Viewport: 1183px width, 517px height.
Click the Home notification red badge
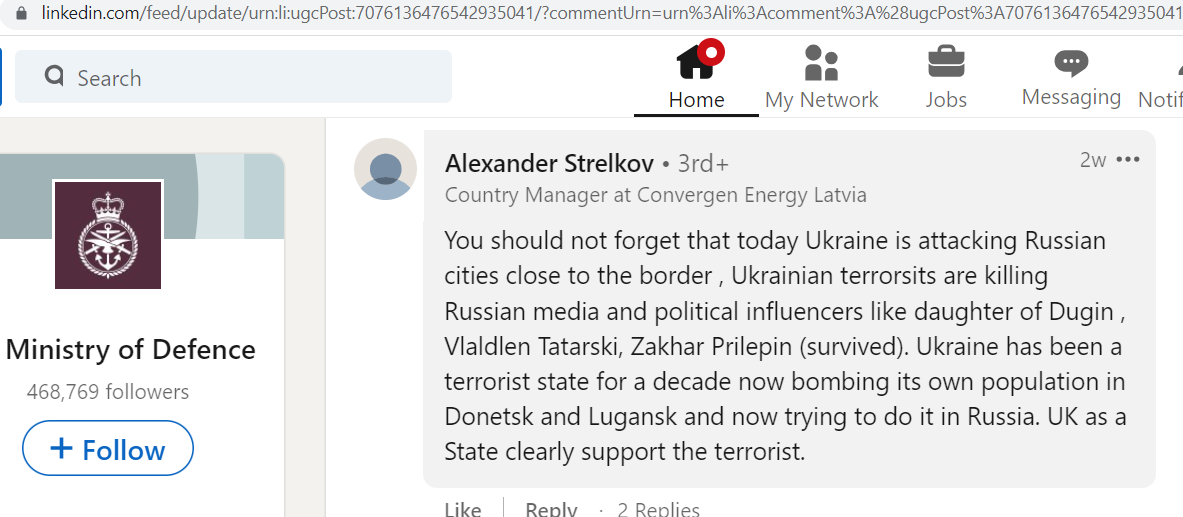[711, 51]
